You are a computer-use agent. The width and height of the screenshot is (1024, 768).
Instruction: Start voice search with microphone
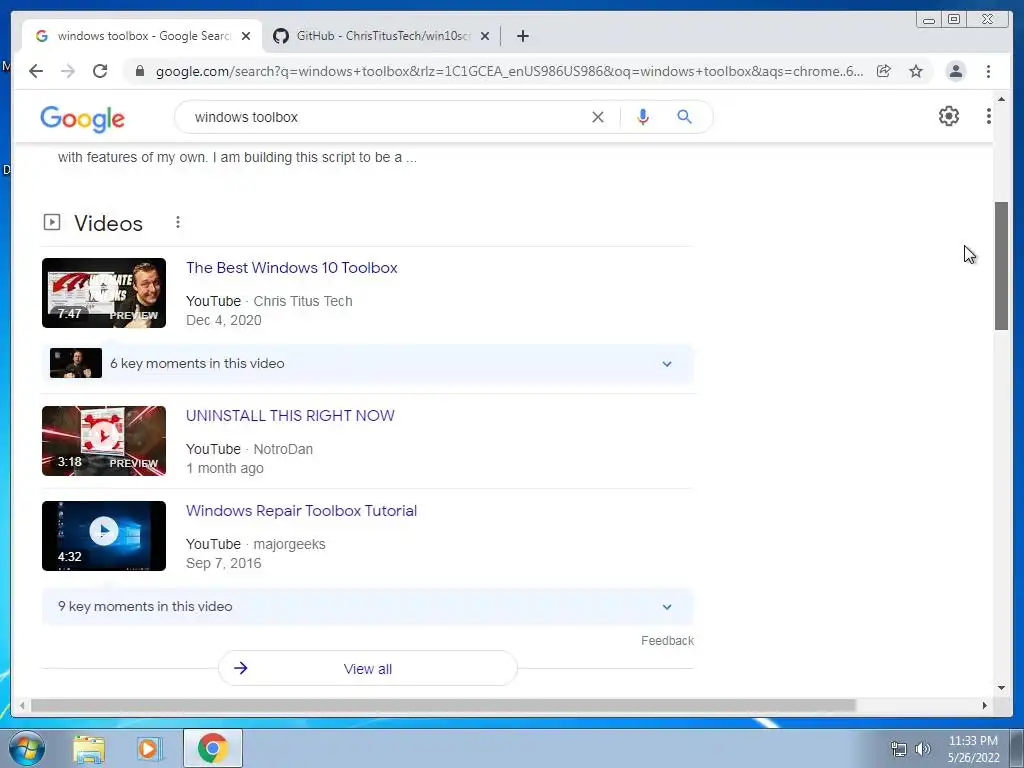coord(643,117)
